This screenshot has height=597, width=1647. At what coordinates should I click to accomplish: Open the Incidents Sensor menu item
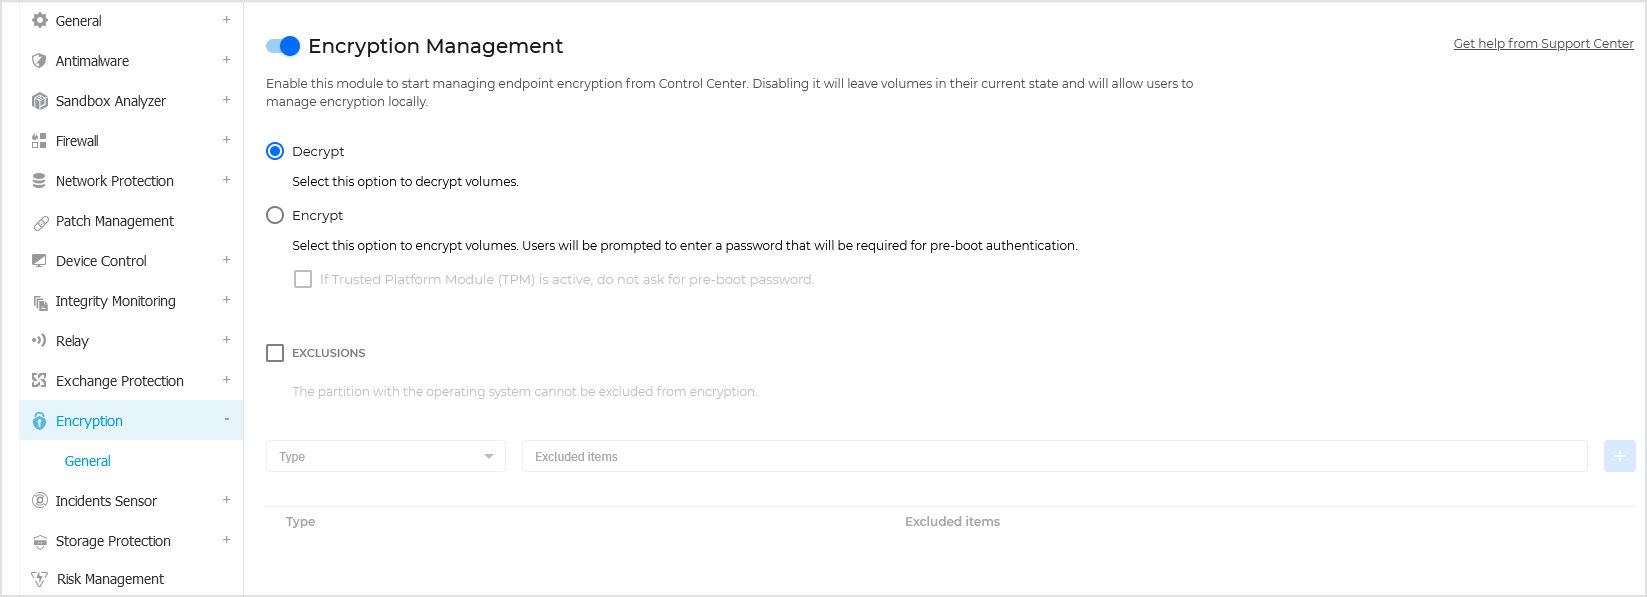click(106, 500)
